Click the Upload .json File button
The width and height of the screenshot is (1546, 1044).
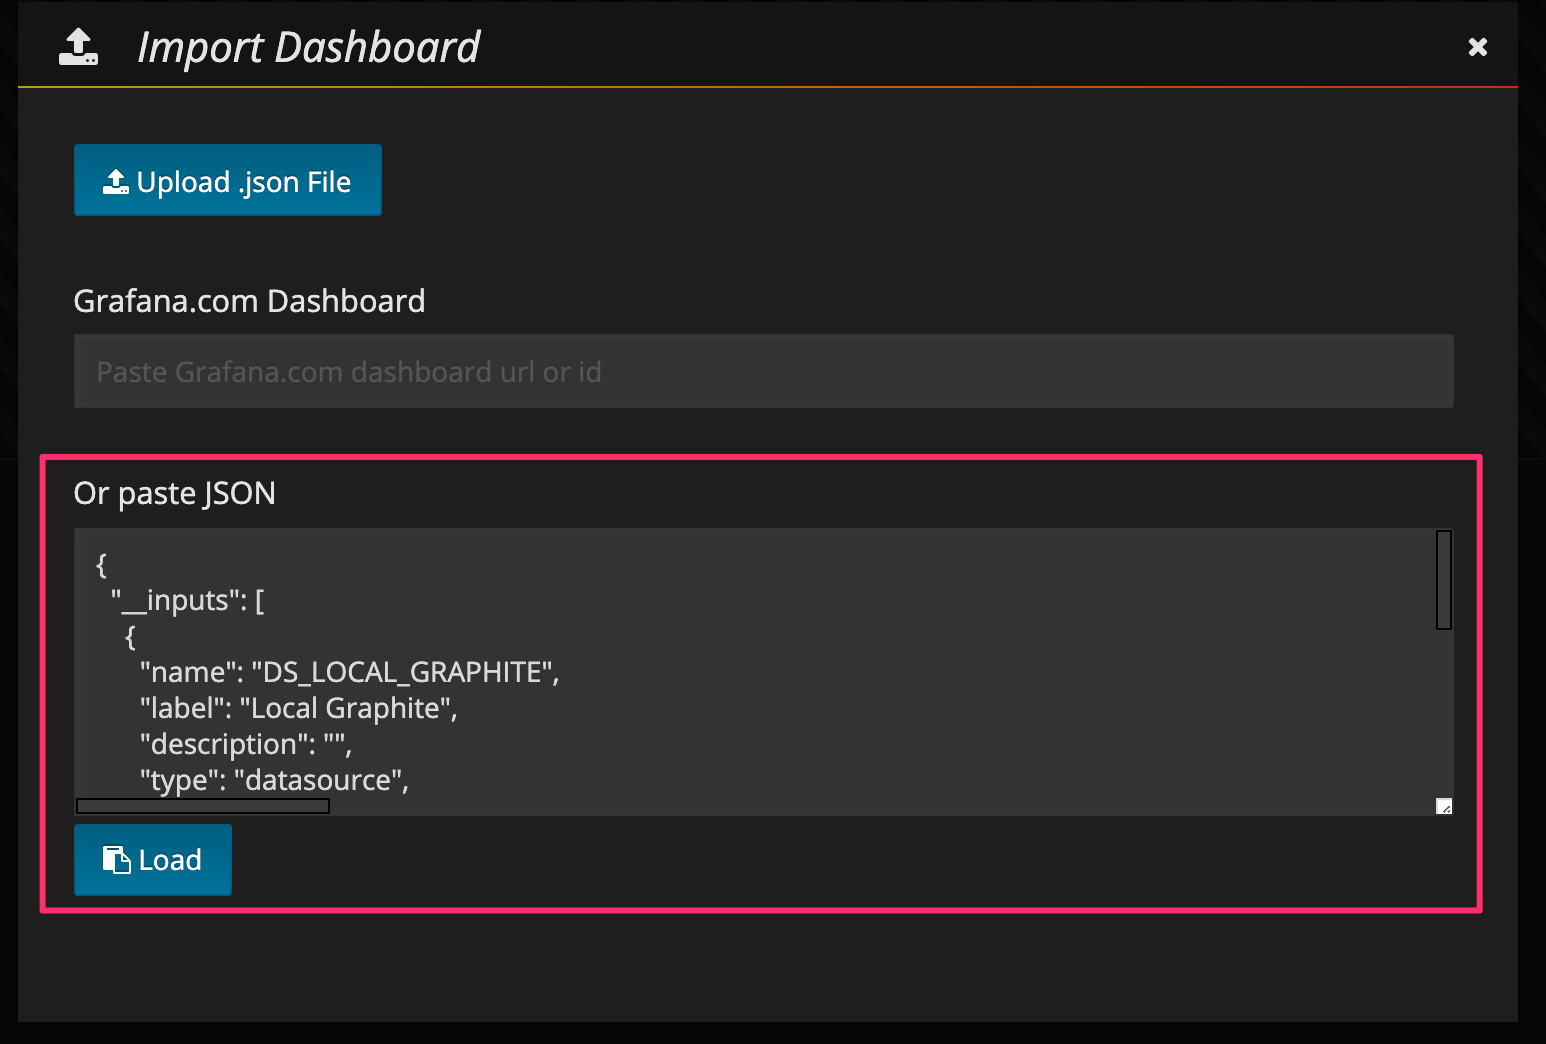pos(228,180)
